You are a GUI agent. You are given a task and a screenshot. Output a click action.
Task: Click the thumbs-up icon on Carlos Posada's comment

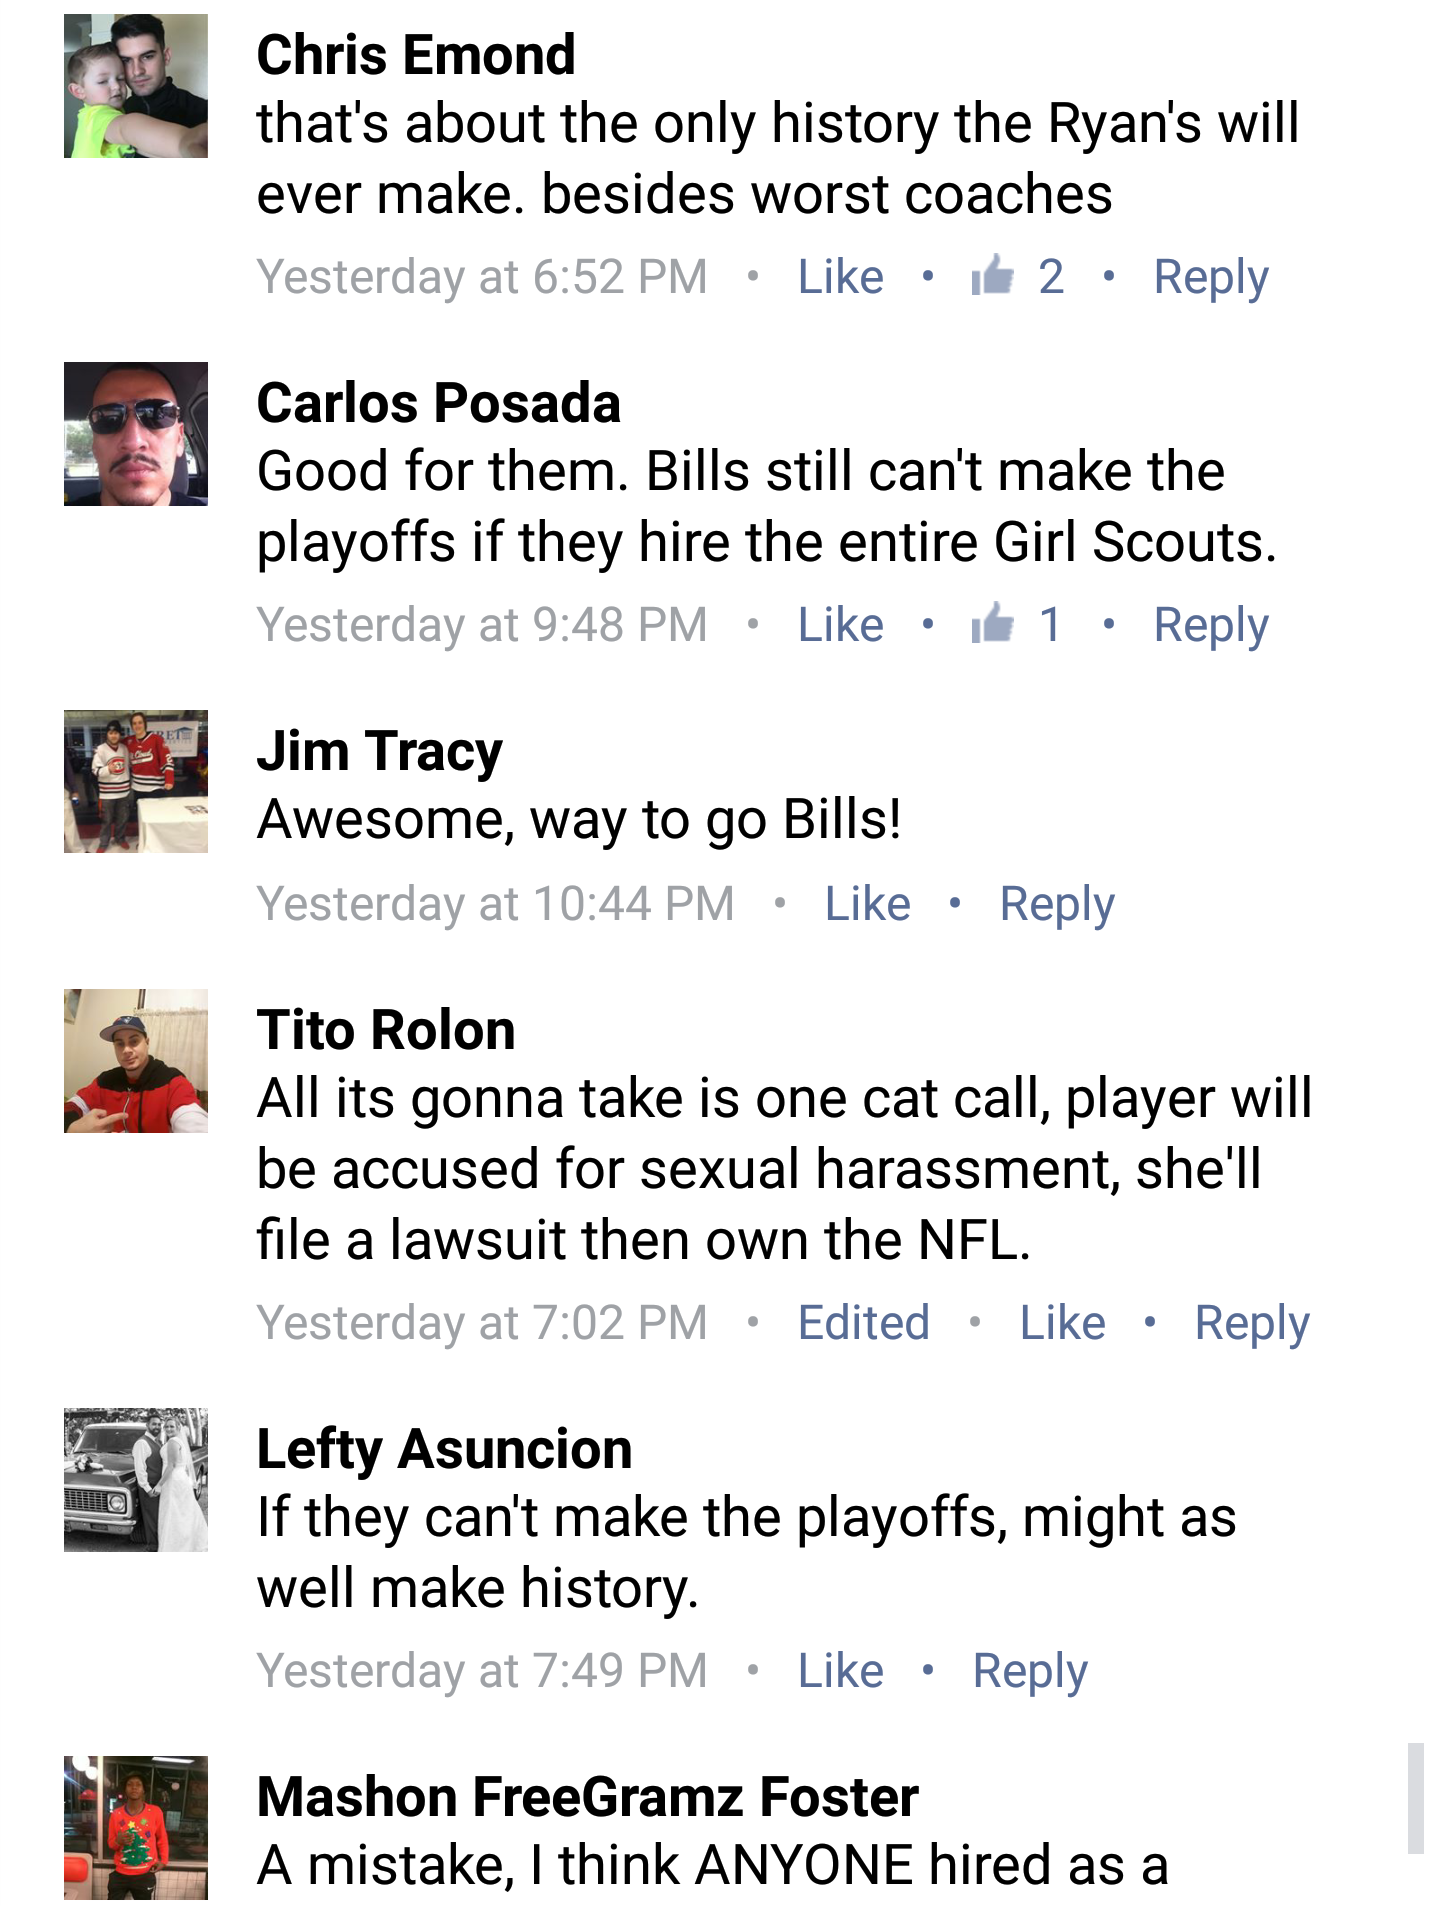point(992,624)
